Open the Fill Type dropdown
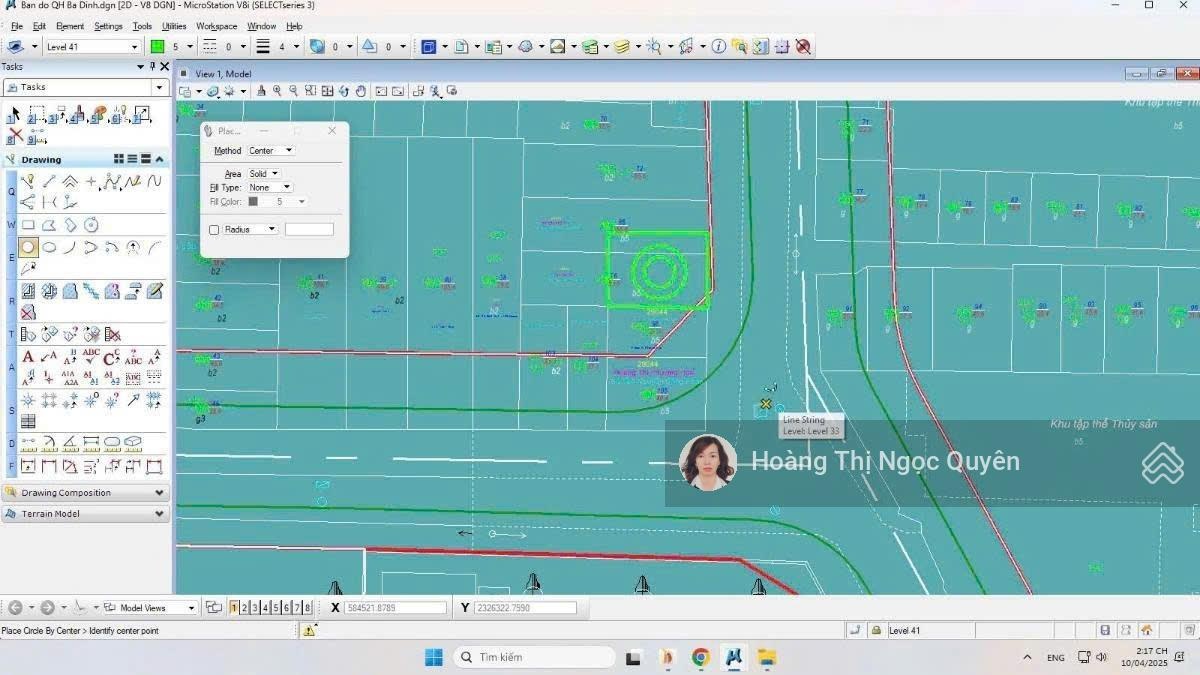This screenshot has width=1200, height=675. [271, 187]
